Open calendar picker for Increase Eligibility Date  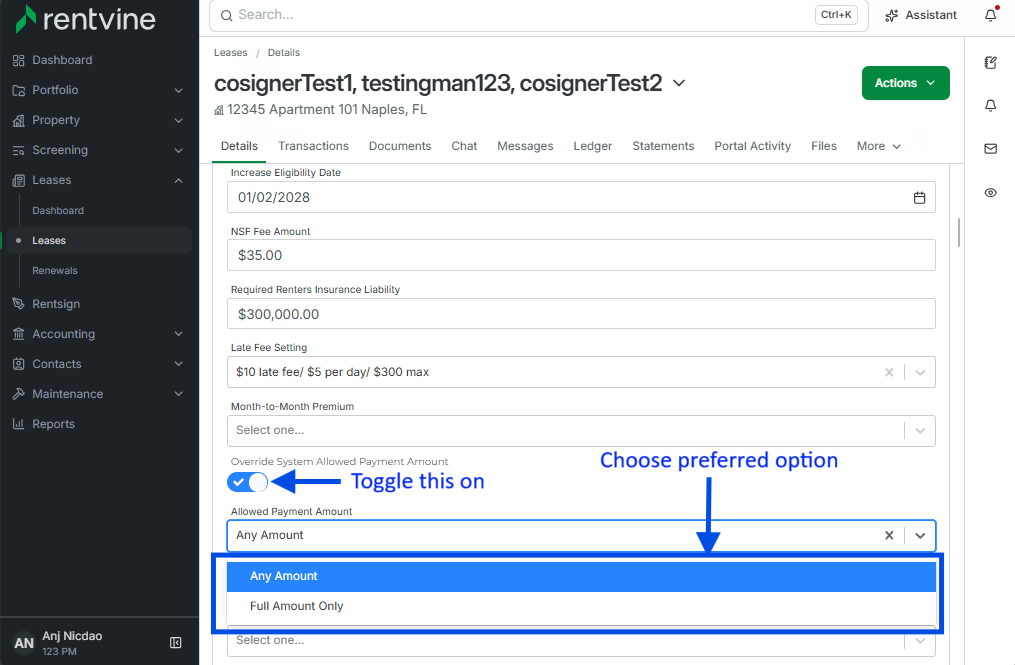(919, 197)
